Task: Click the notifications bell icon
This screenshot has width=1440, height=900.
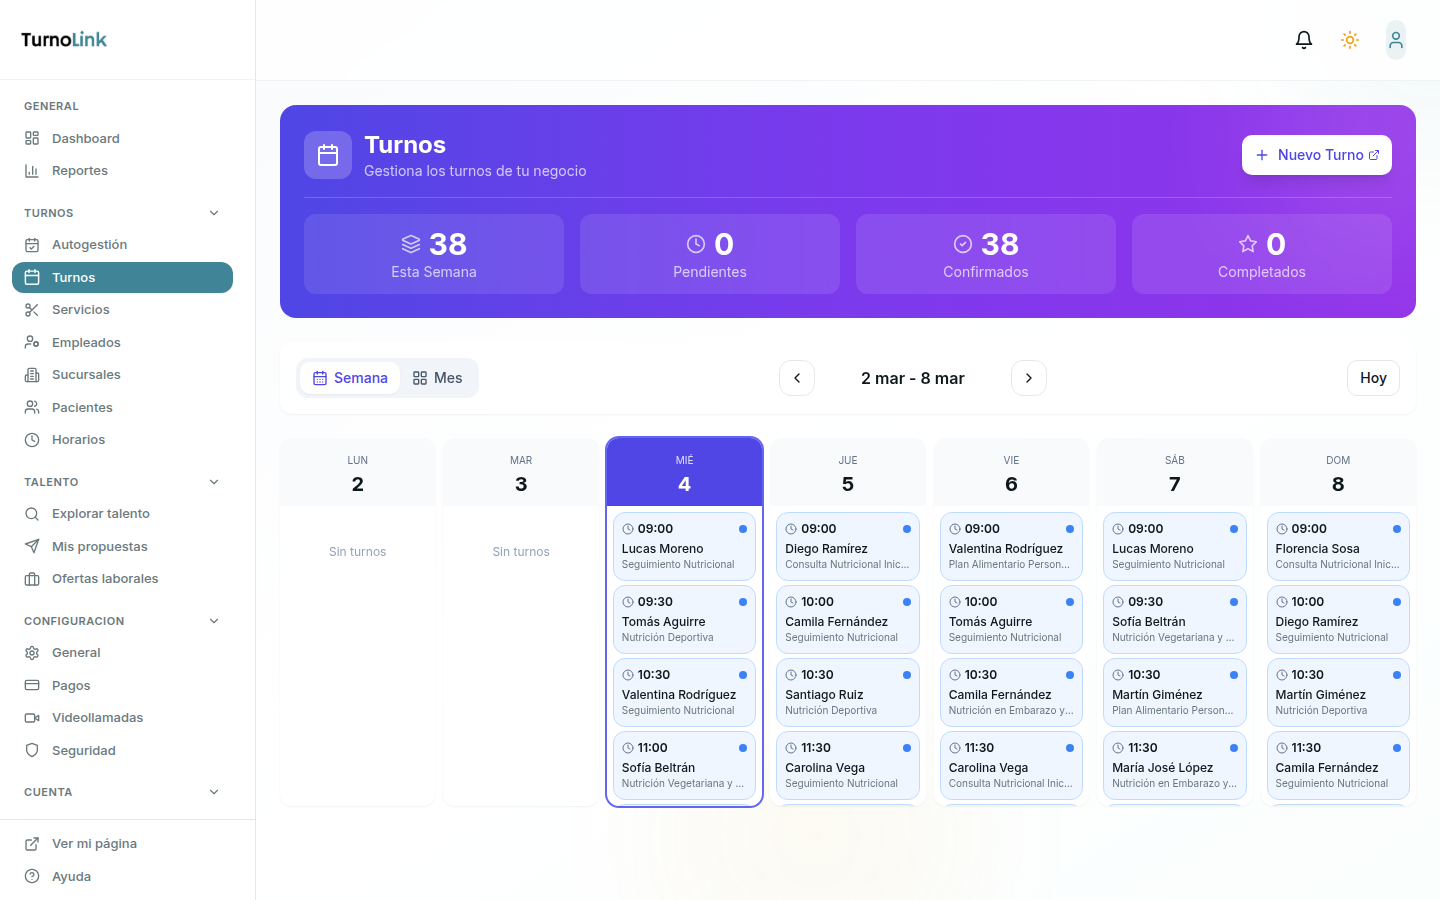Action: (x=1304, y=40)
